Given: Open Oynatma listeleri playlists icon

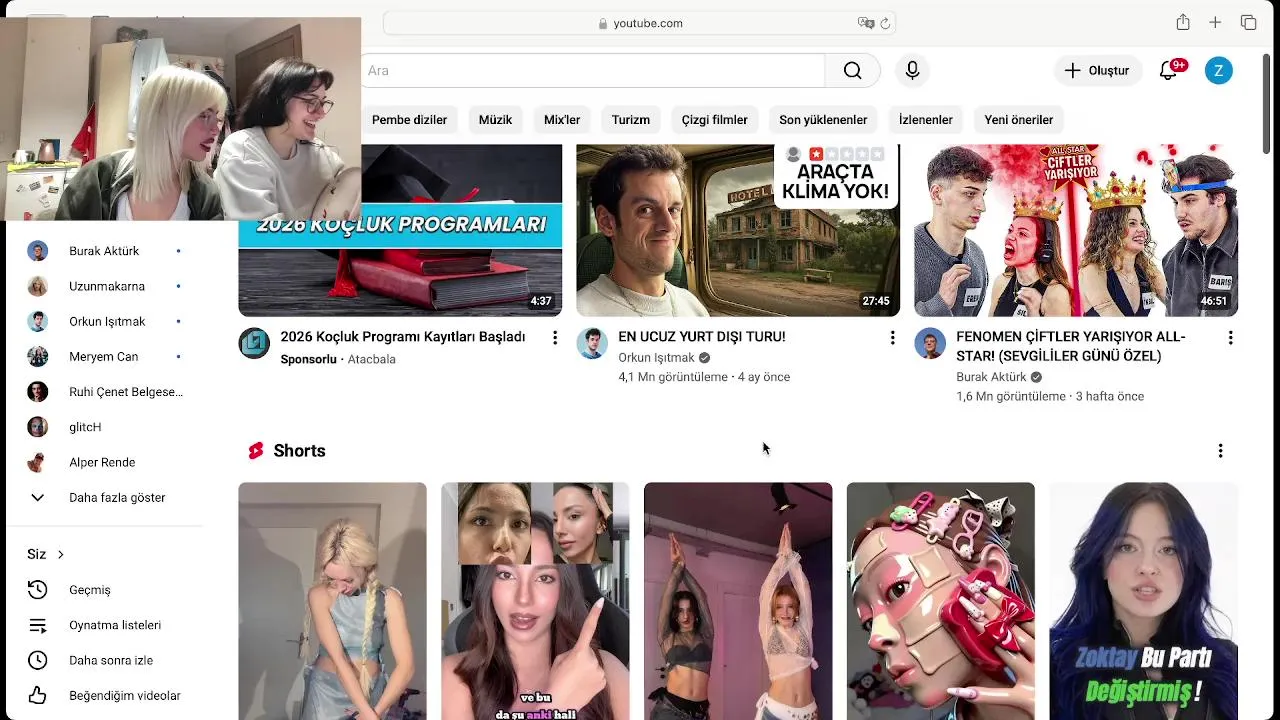Looking at the screenshot, I should 37,625.
